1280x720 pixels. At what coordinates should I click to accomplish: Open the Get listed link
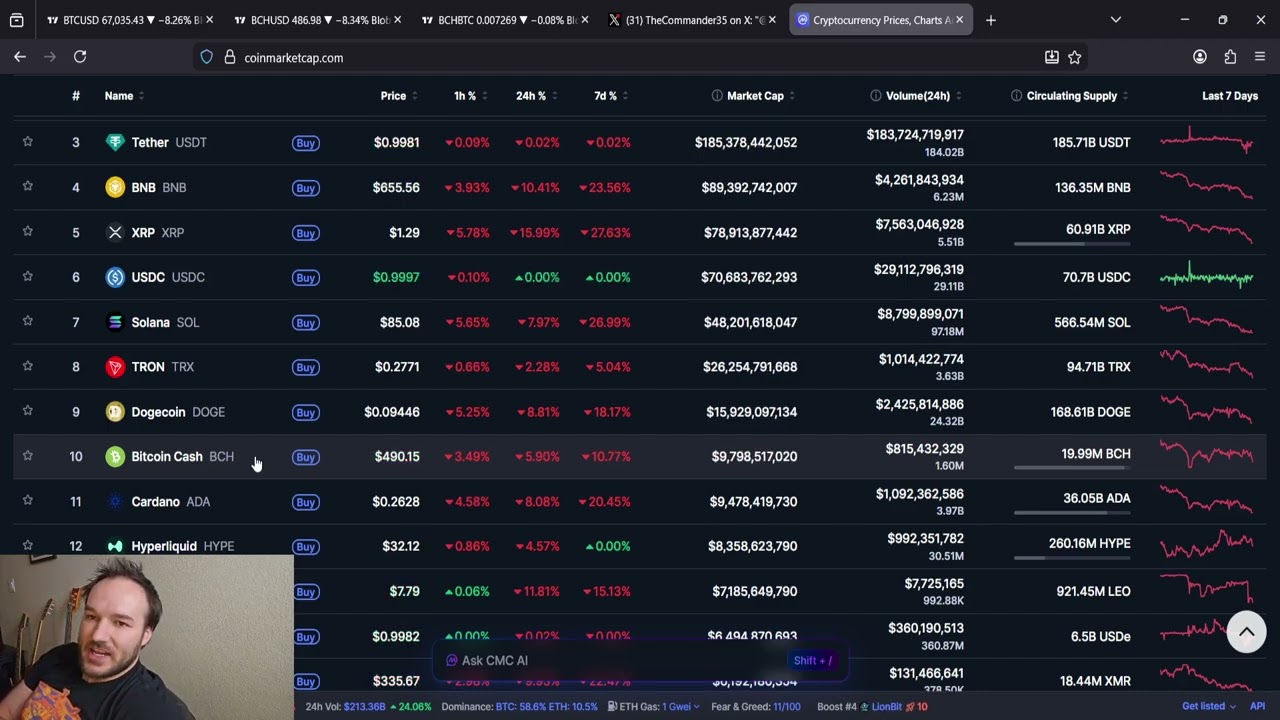point(1208,706)
